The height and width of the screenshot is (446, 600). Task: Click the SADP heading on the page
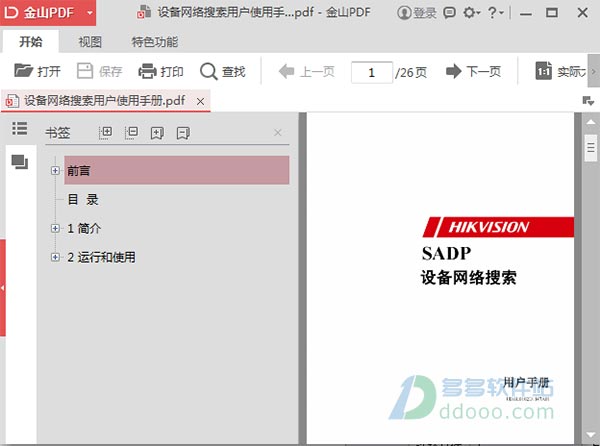446,254
